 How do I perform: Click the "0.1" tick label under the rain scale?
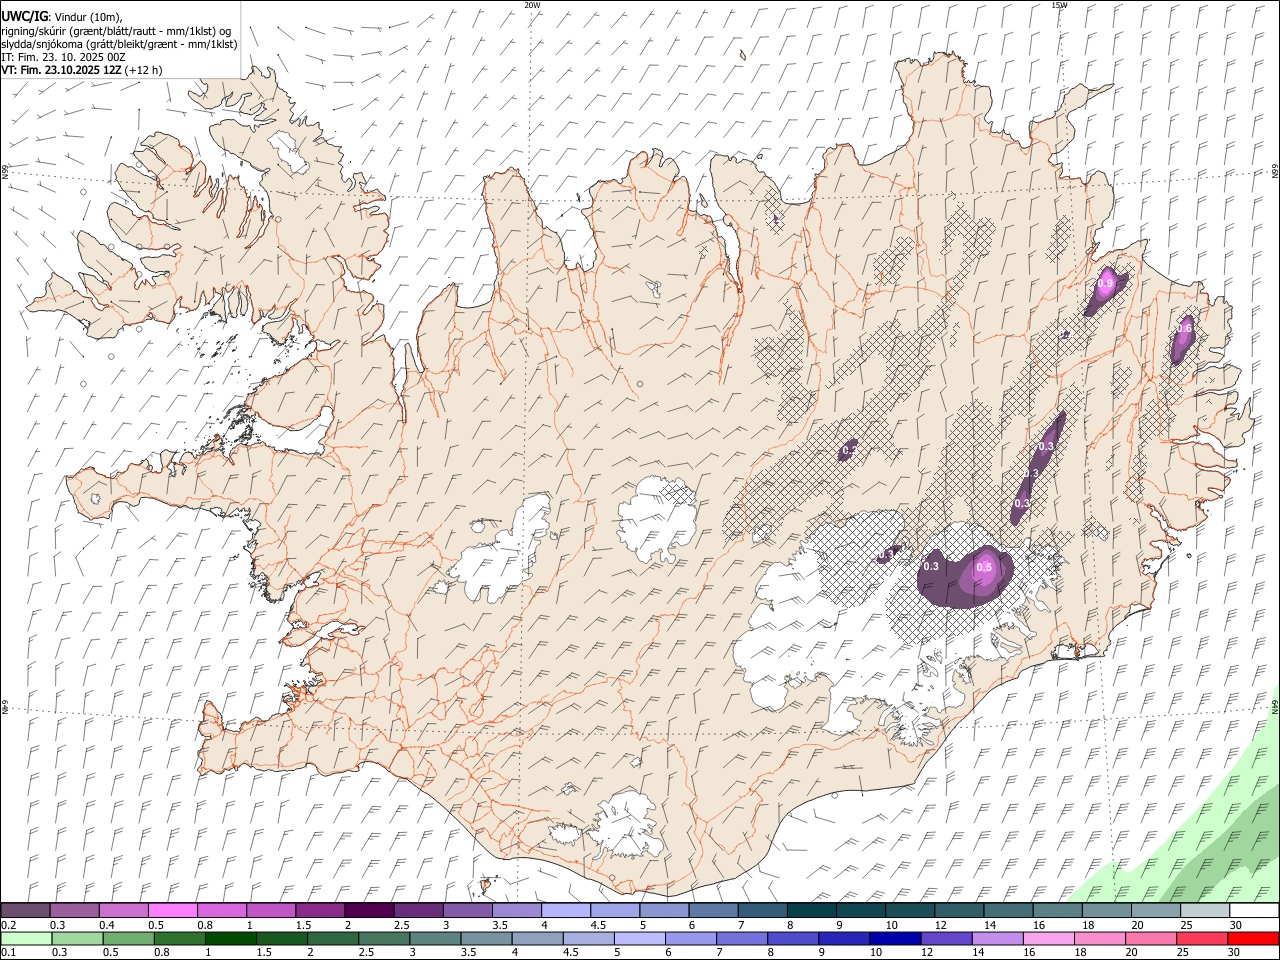(x=8, y=952)
